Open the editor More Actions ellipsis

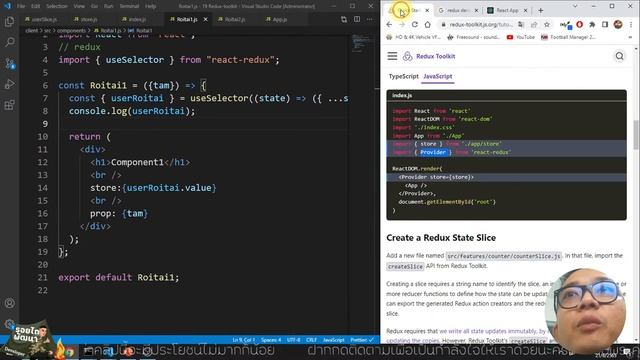tap(369, 19)
